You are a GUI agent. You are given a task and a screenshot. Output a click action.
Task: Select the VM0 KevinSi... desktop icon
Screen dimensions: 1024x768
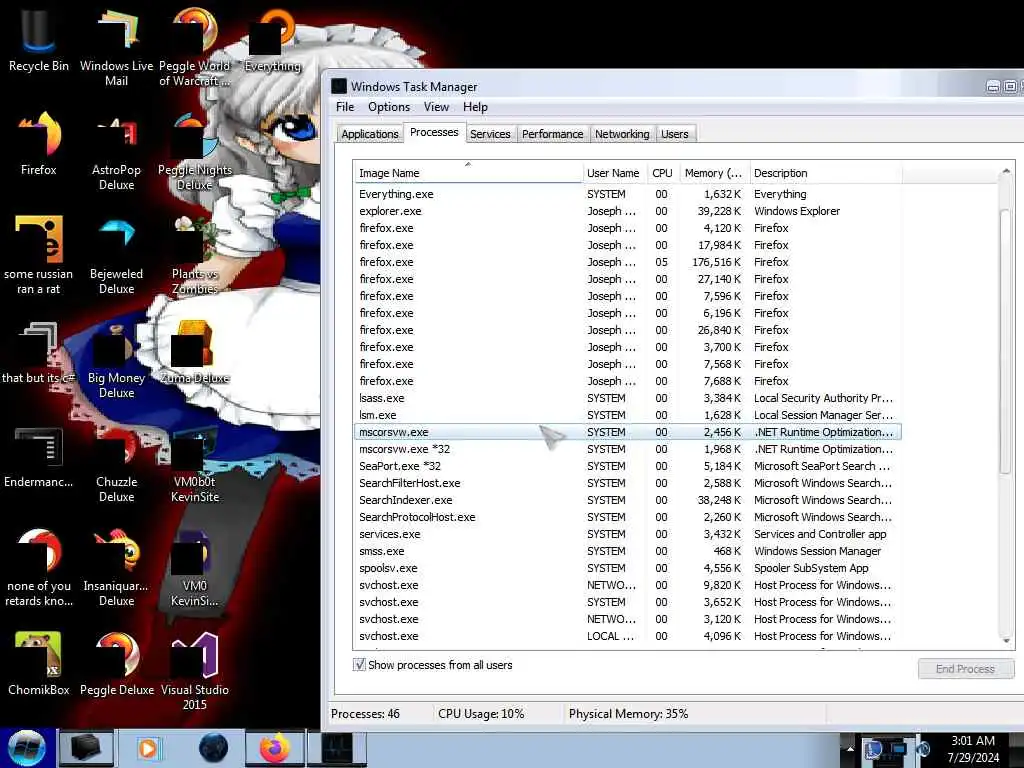194,567
